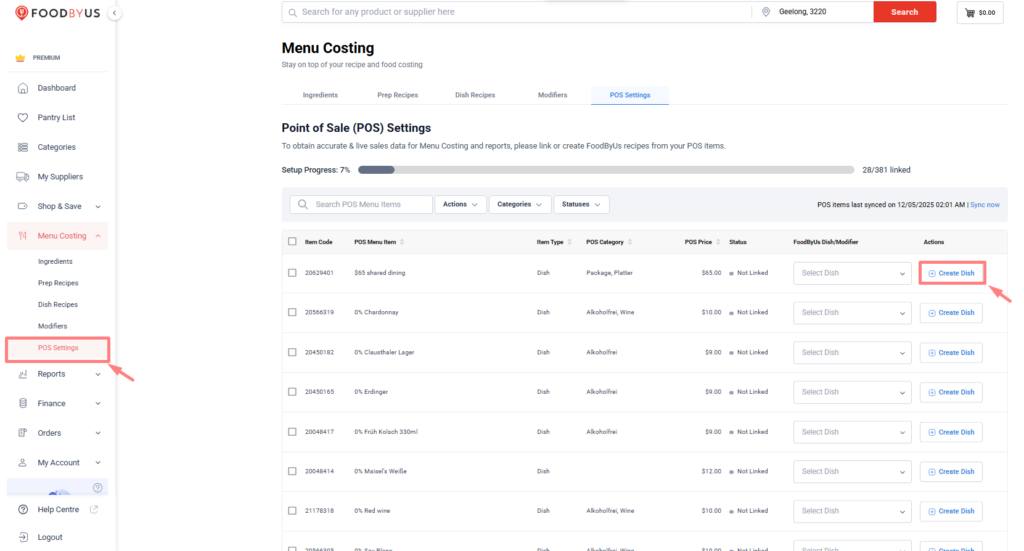Open the Statuses filter dropdown

pyautogui.click(x=581, y=204)
